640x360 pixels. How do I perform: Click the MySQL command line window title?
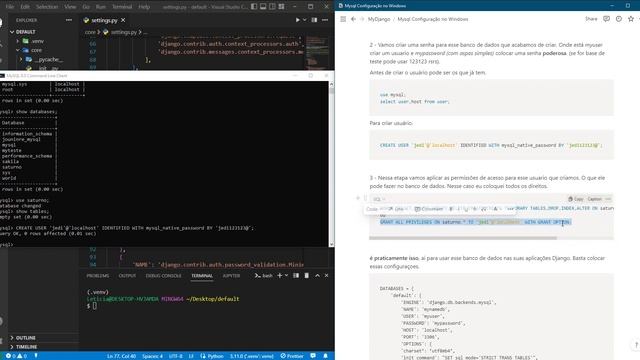(x=37, y=76)
